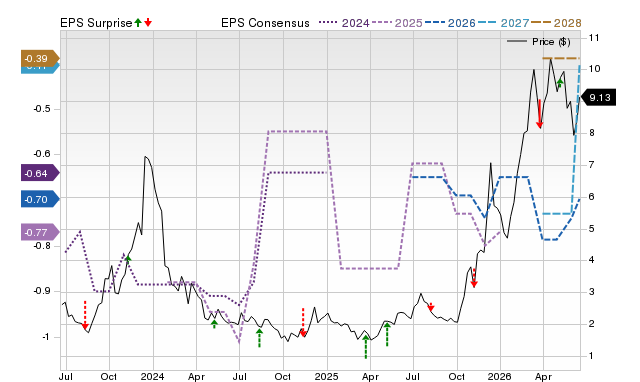
Task: Click the brown -0.39 value tag
Action: (40, 59)
